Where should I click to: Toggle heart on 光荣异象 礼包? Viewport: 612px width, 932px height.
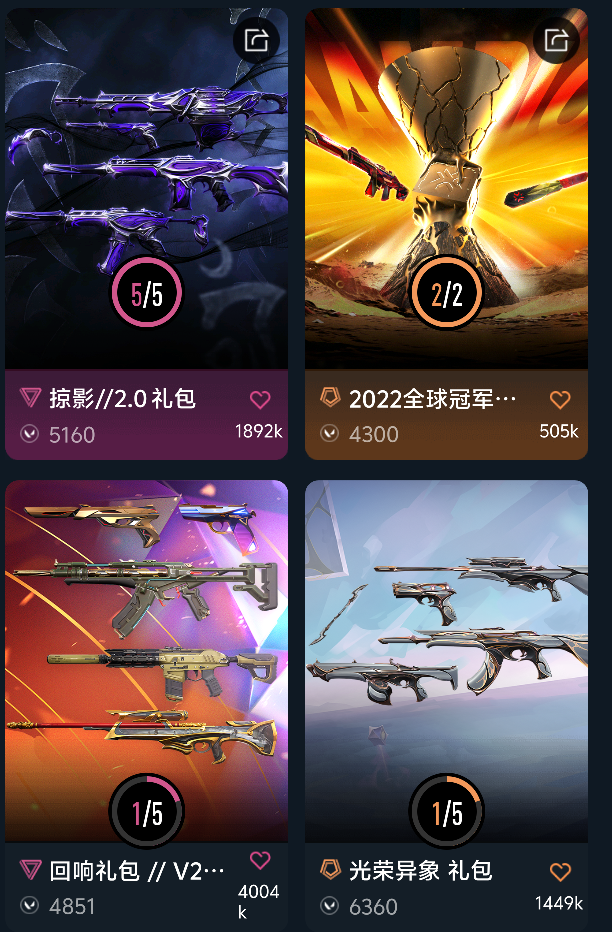pos(560,872)
